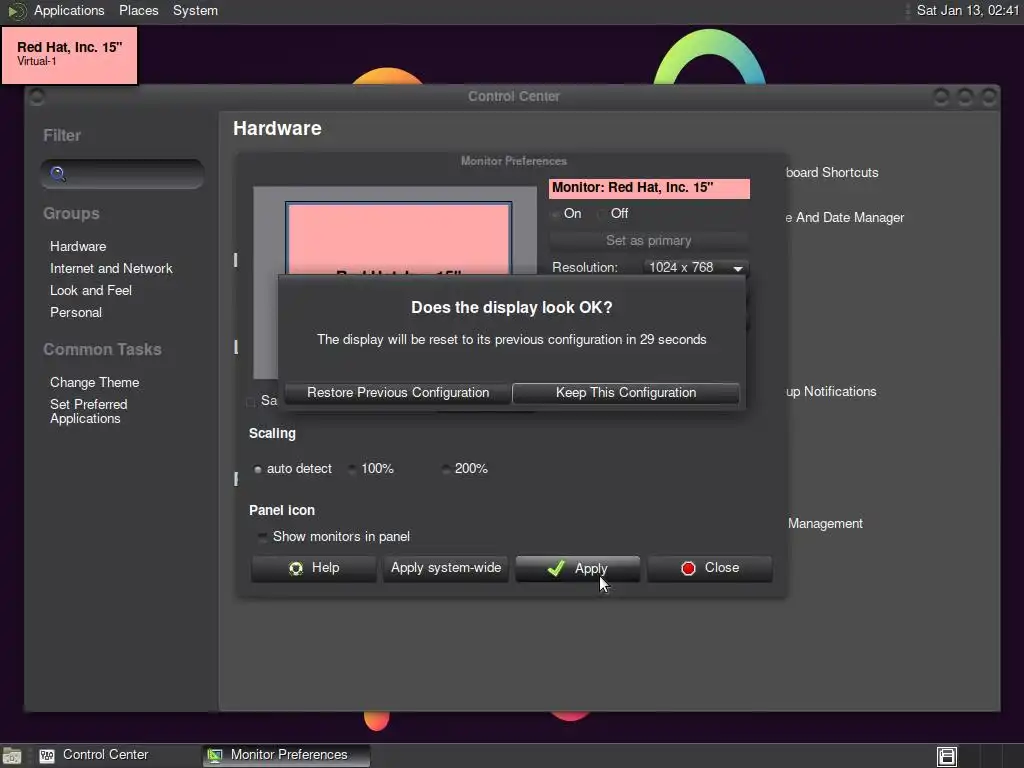Toggle Show monitors in panel checkbox
Screen dimensions: 1024x768
click(x=262, y=537)
